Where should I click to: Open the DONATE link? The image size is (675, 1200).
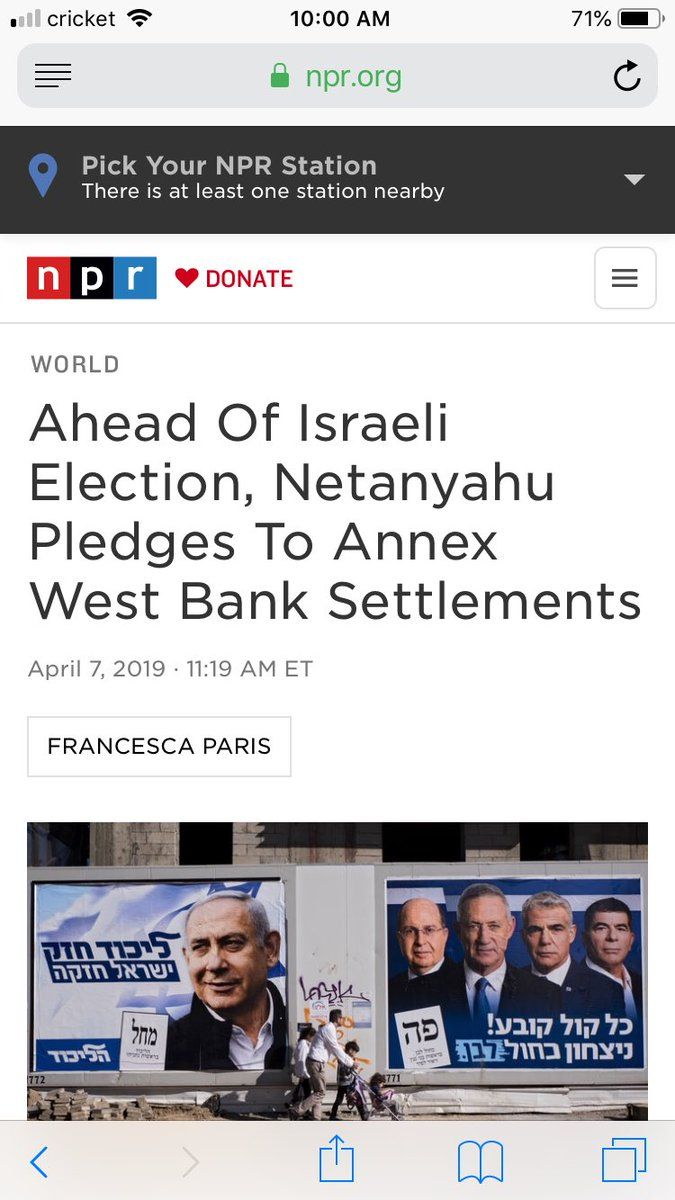[249, 279]
